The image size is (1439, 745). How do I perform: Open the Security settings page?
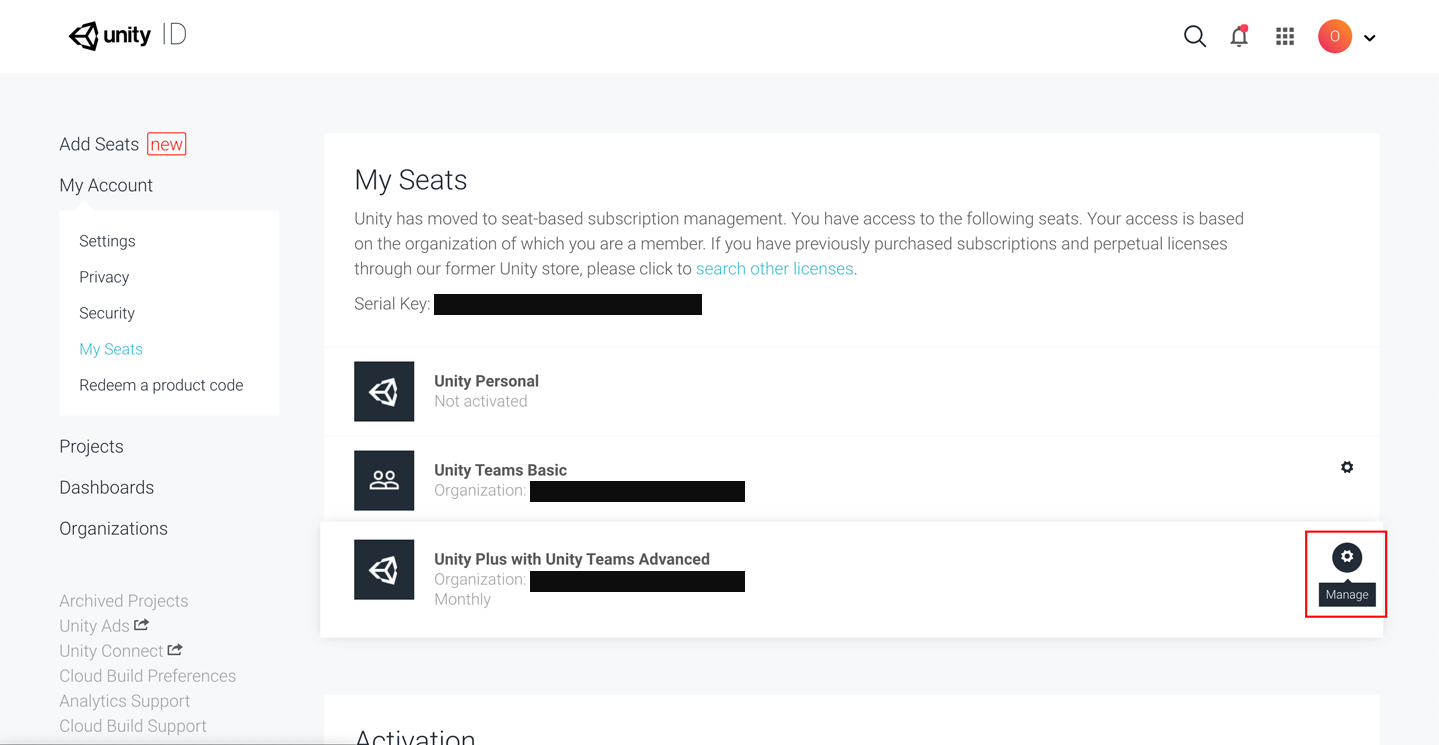click(x=107, y=313)
